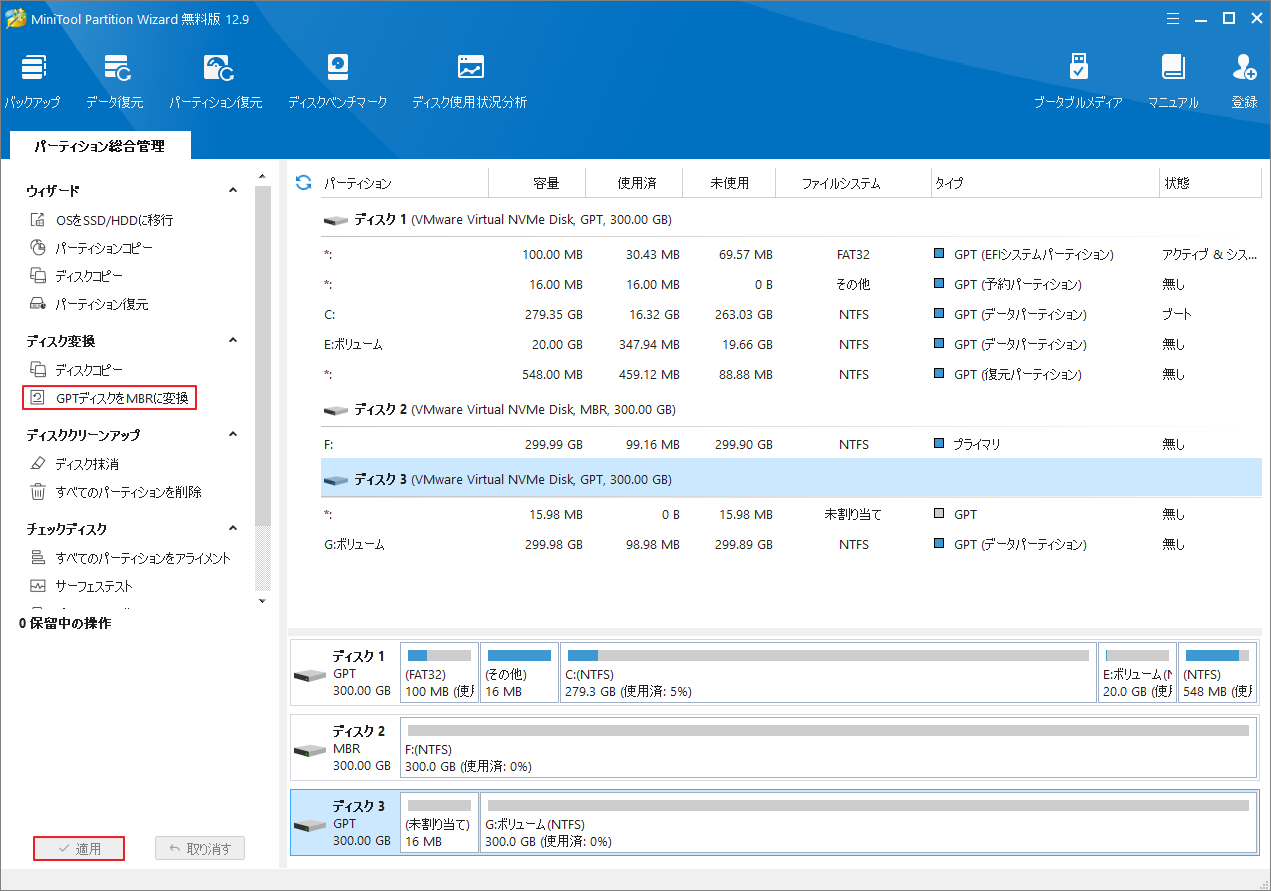Choose ディスクコピー under ディスク変換
This screenshot has width=1271, height=891.
(76, 370)
